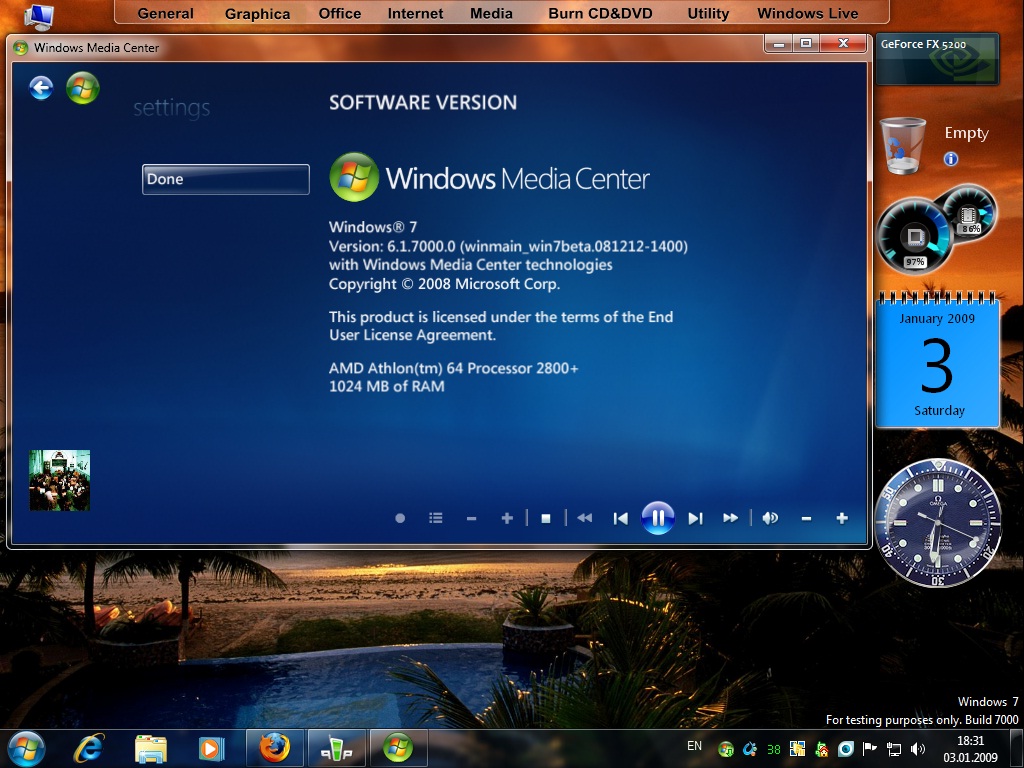Launch Windows Media Player from taskbar
Screen dimensions: 1024x768
click(211, 748)
